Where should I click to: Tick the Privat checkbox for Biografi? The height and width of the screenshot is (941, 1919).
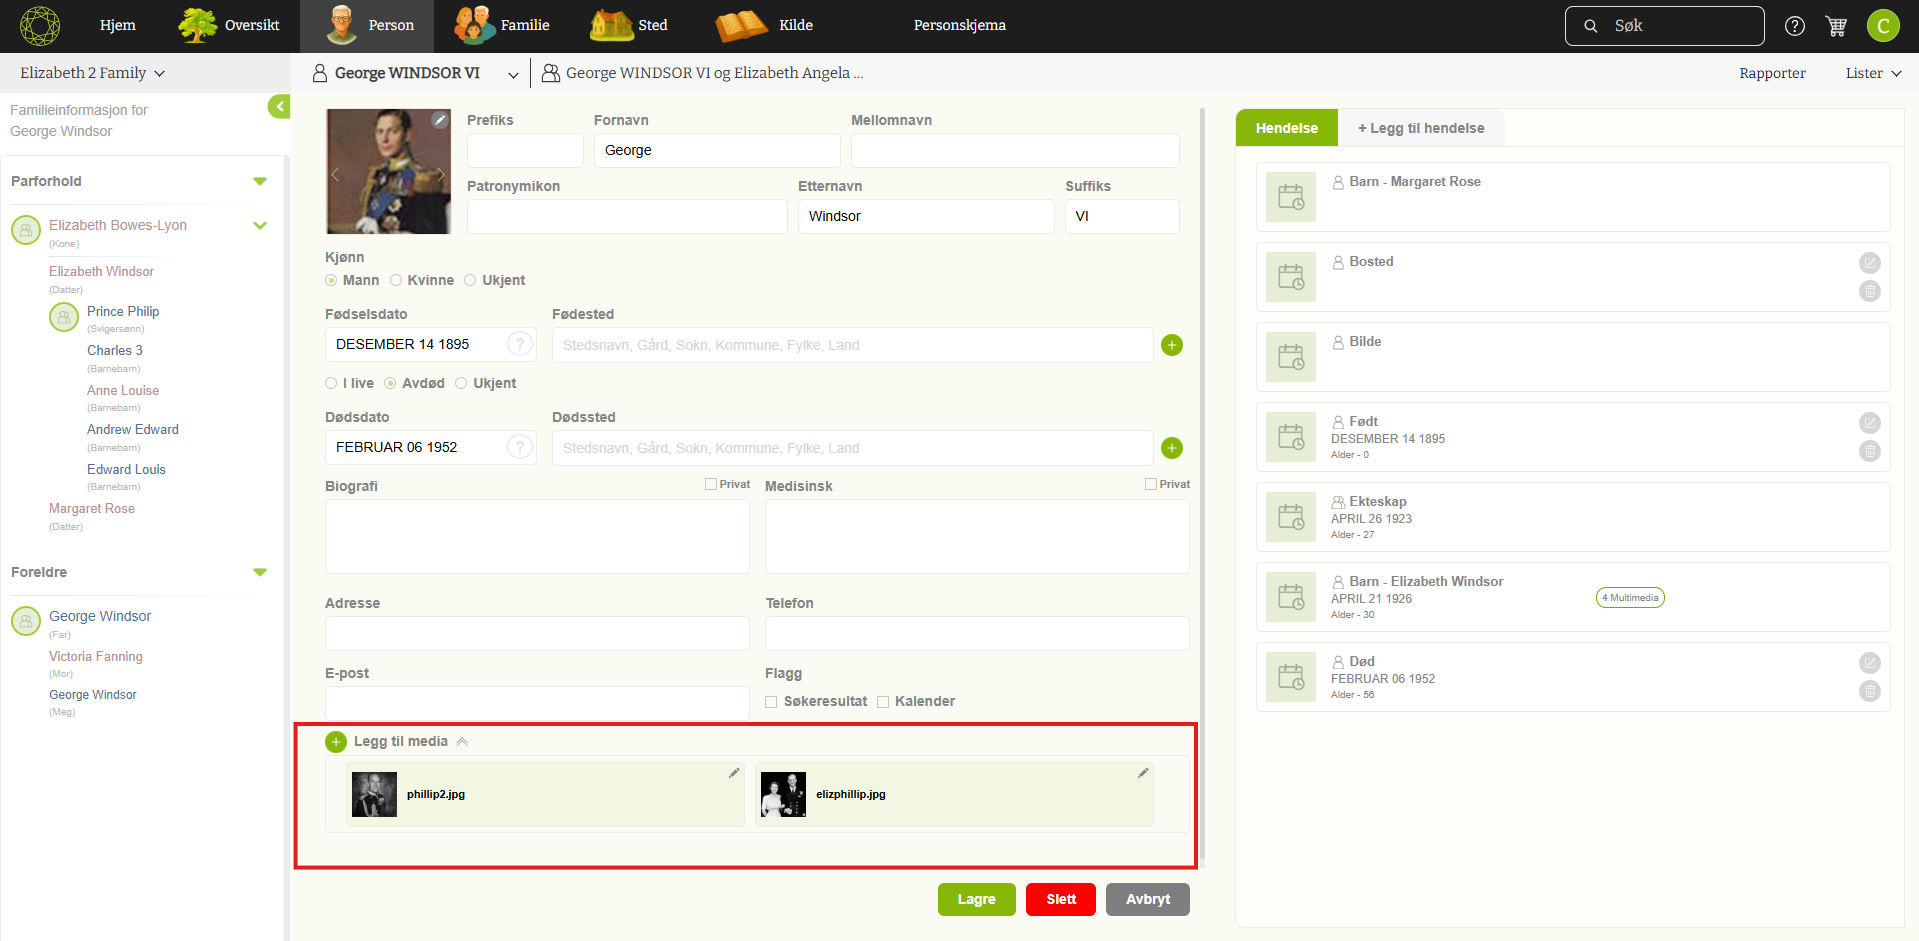pyautogui.click(x=711, y=484)
